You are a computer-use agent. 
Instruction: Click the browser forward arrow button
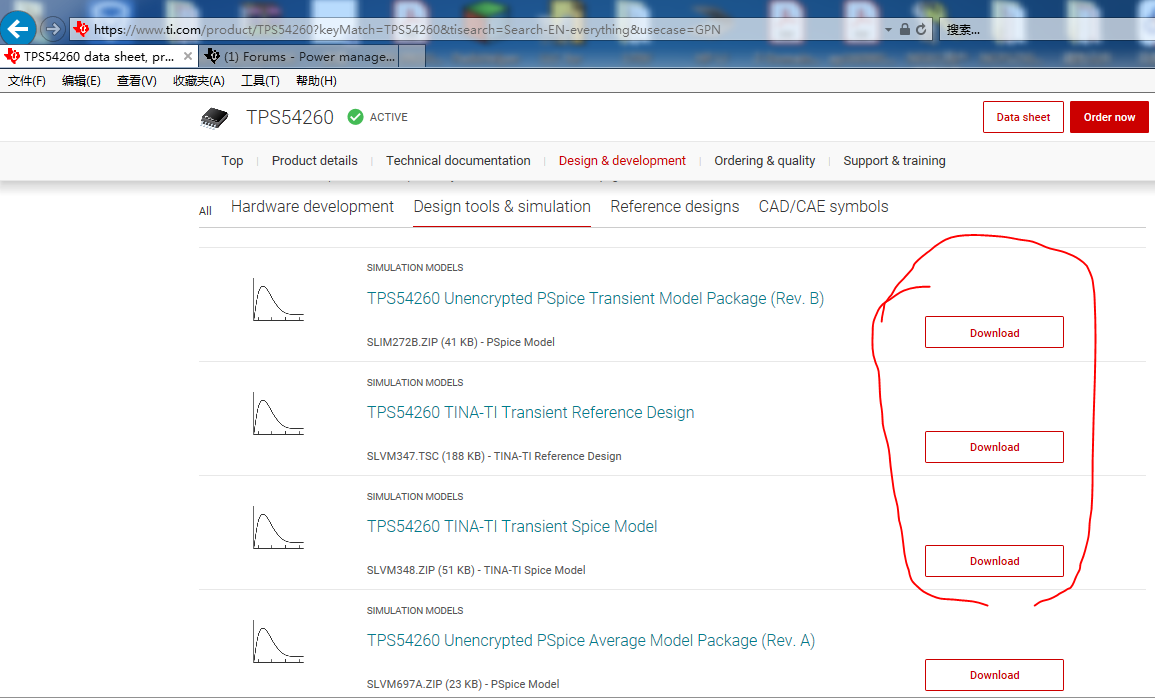(52, 29)
